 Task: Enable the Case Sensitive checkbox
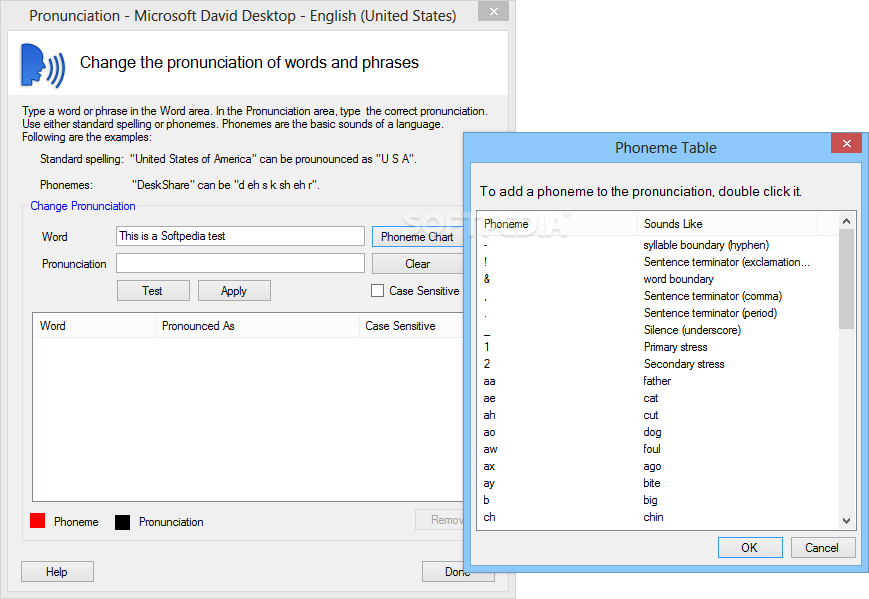(x=377, y=291)
